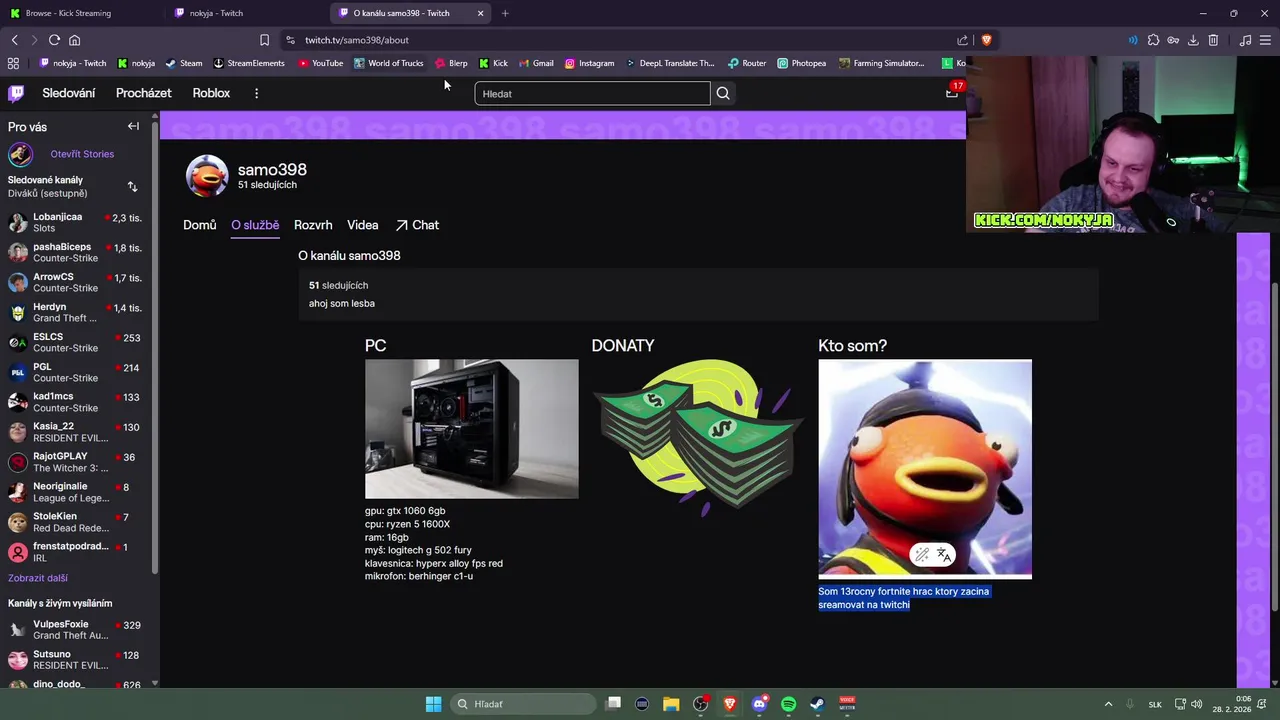Open a new browser tab
The width and height of the screenshot is (1280, 720).
[x=505, y=13]
